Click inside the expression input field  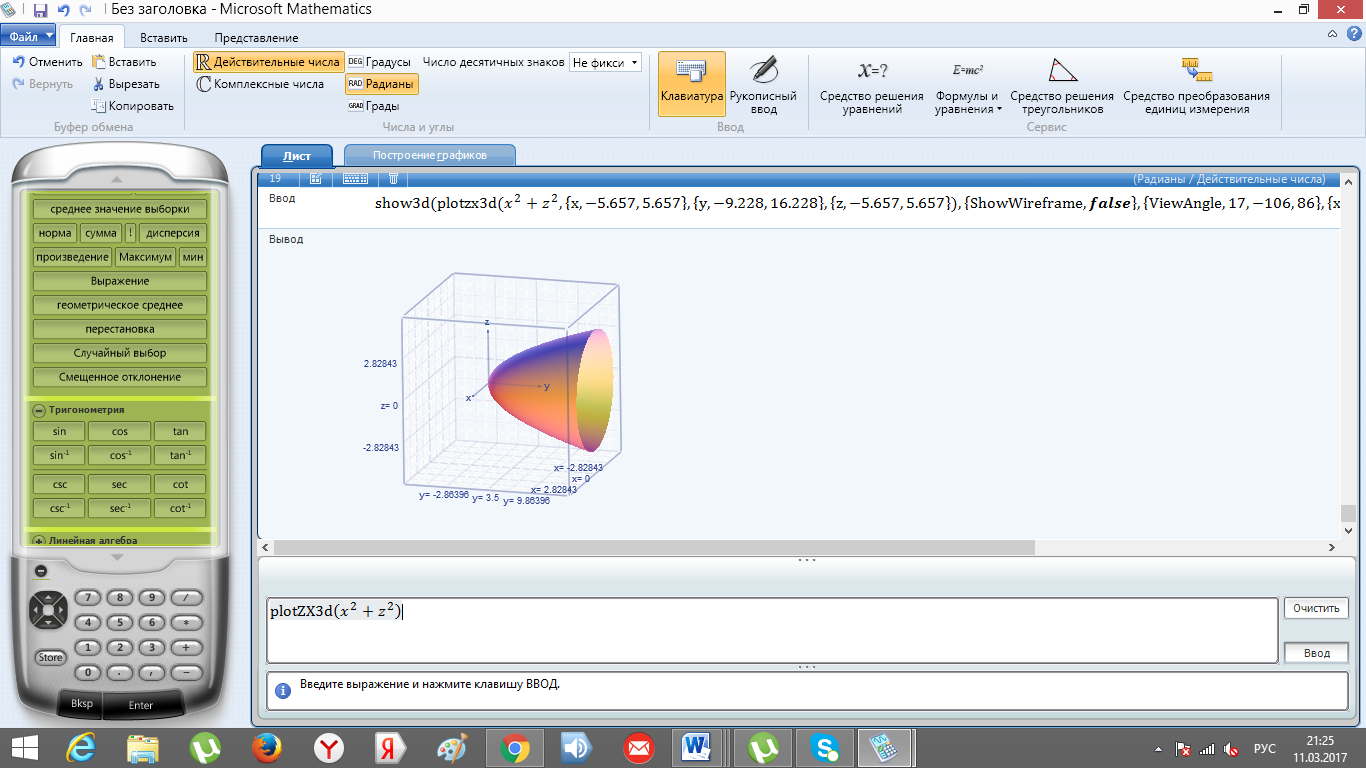point(772,630)
